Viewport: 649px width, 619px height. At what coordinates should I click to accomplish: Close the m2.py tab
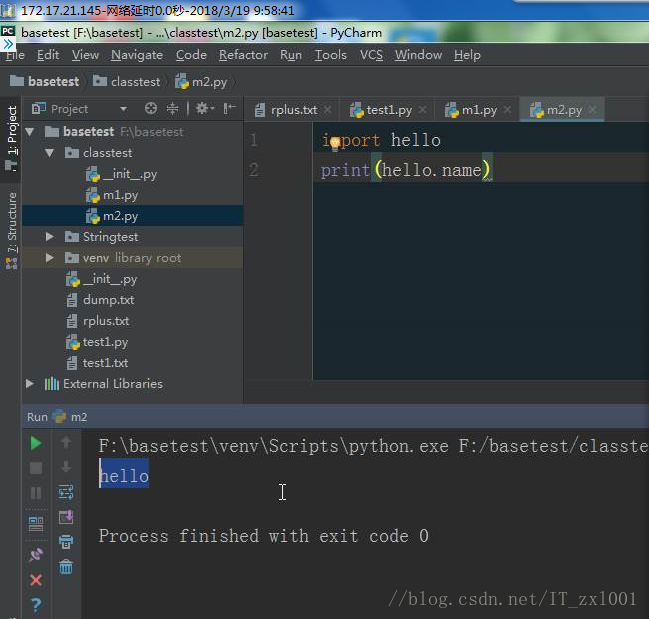(x=592, y=110)
